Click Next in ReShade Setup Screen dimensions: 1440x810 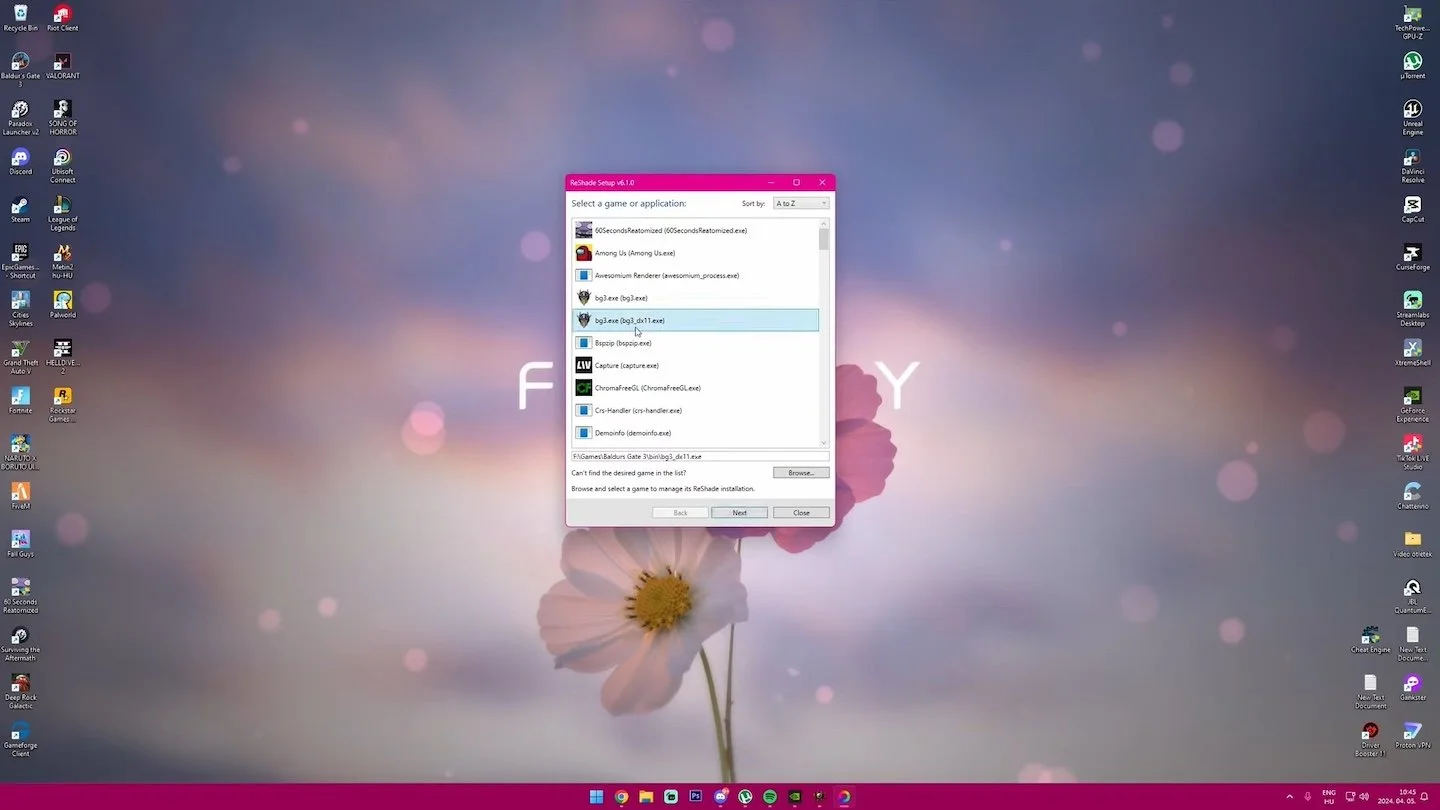[x=739, y=512]
